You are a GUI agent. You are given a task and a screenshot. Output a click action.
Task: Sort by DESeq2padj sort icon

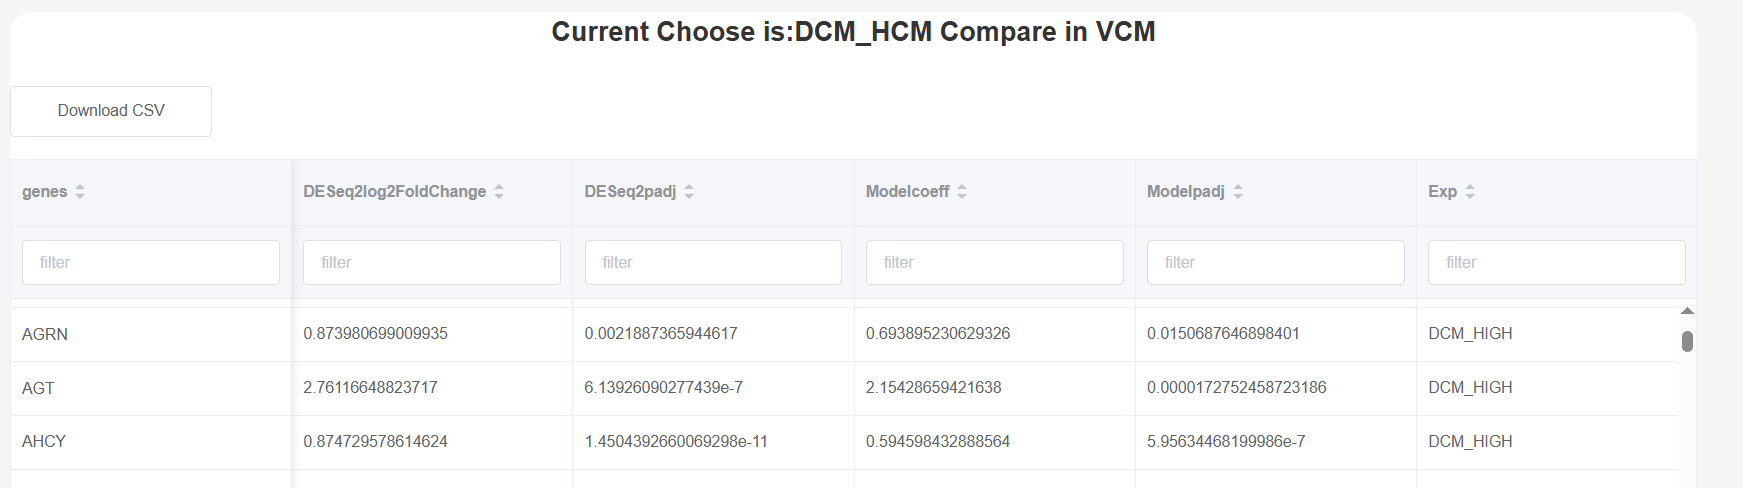689,192
